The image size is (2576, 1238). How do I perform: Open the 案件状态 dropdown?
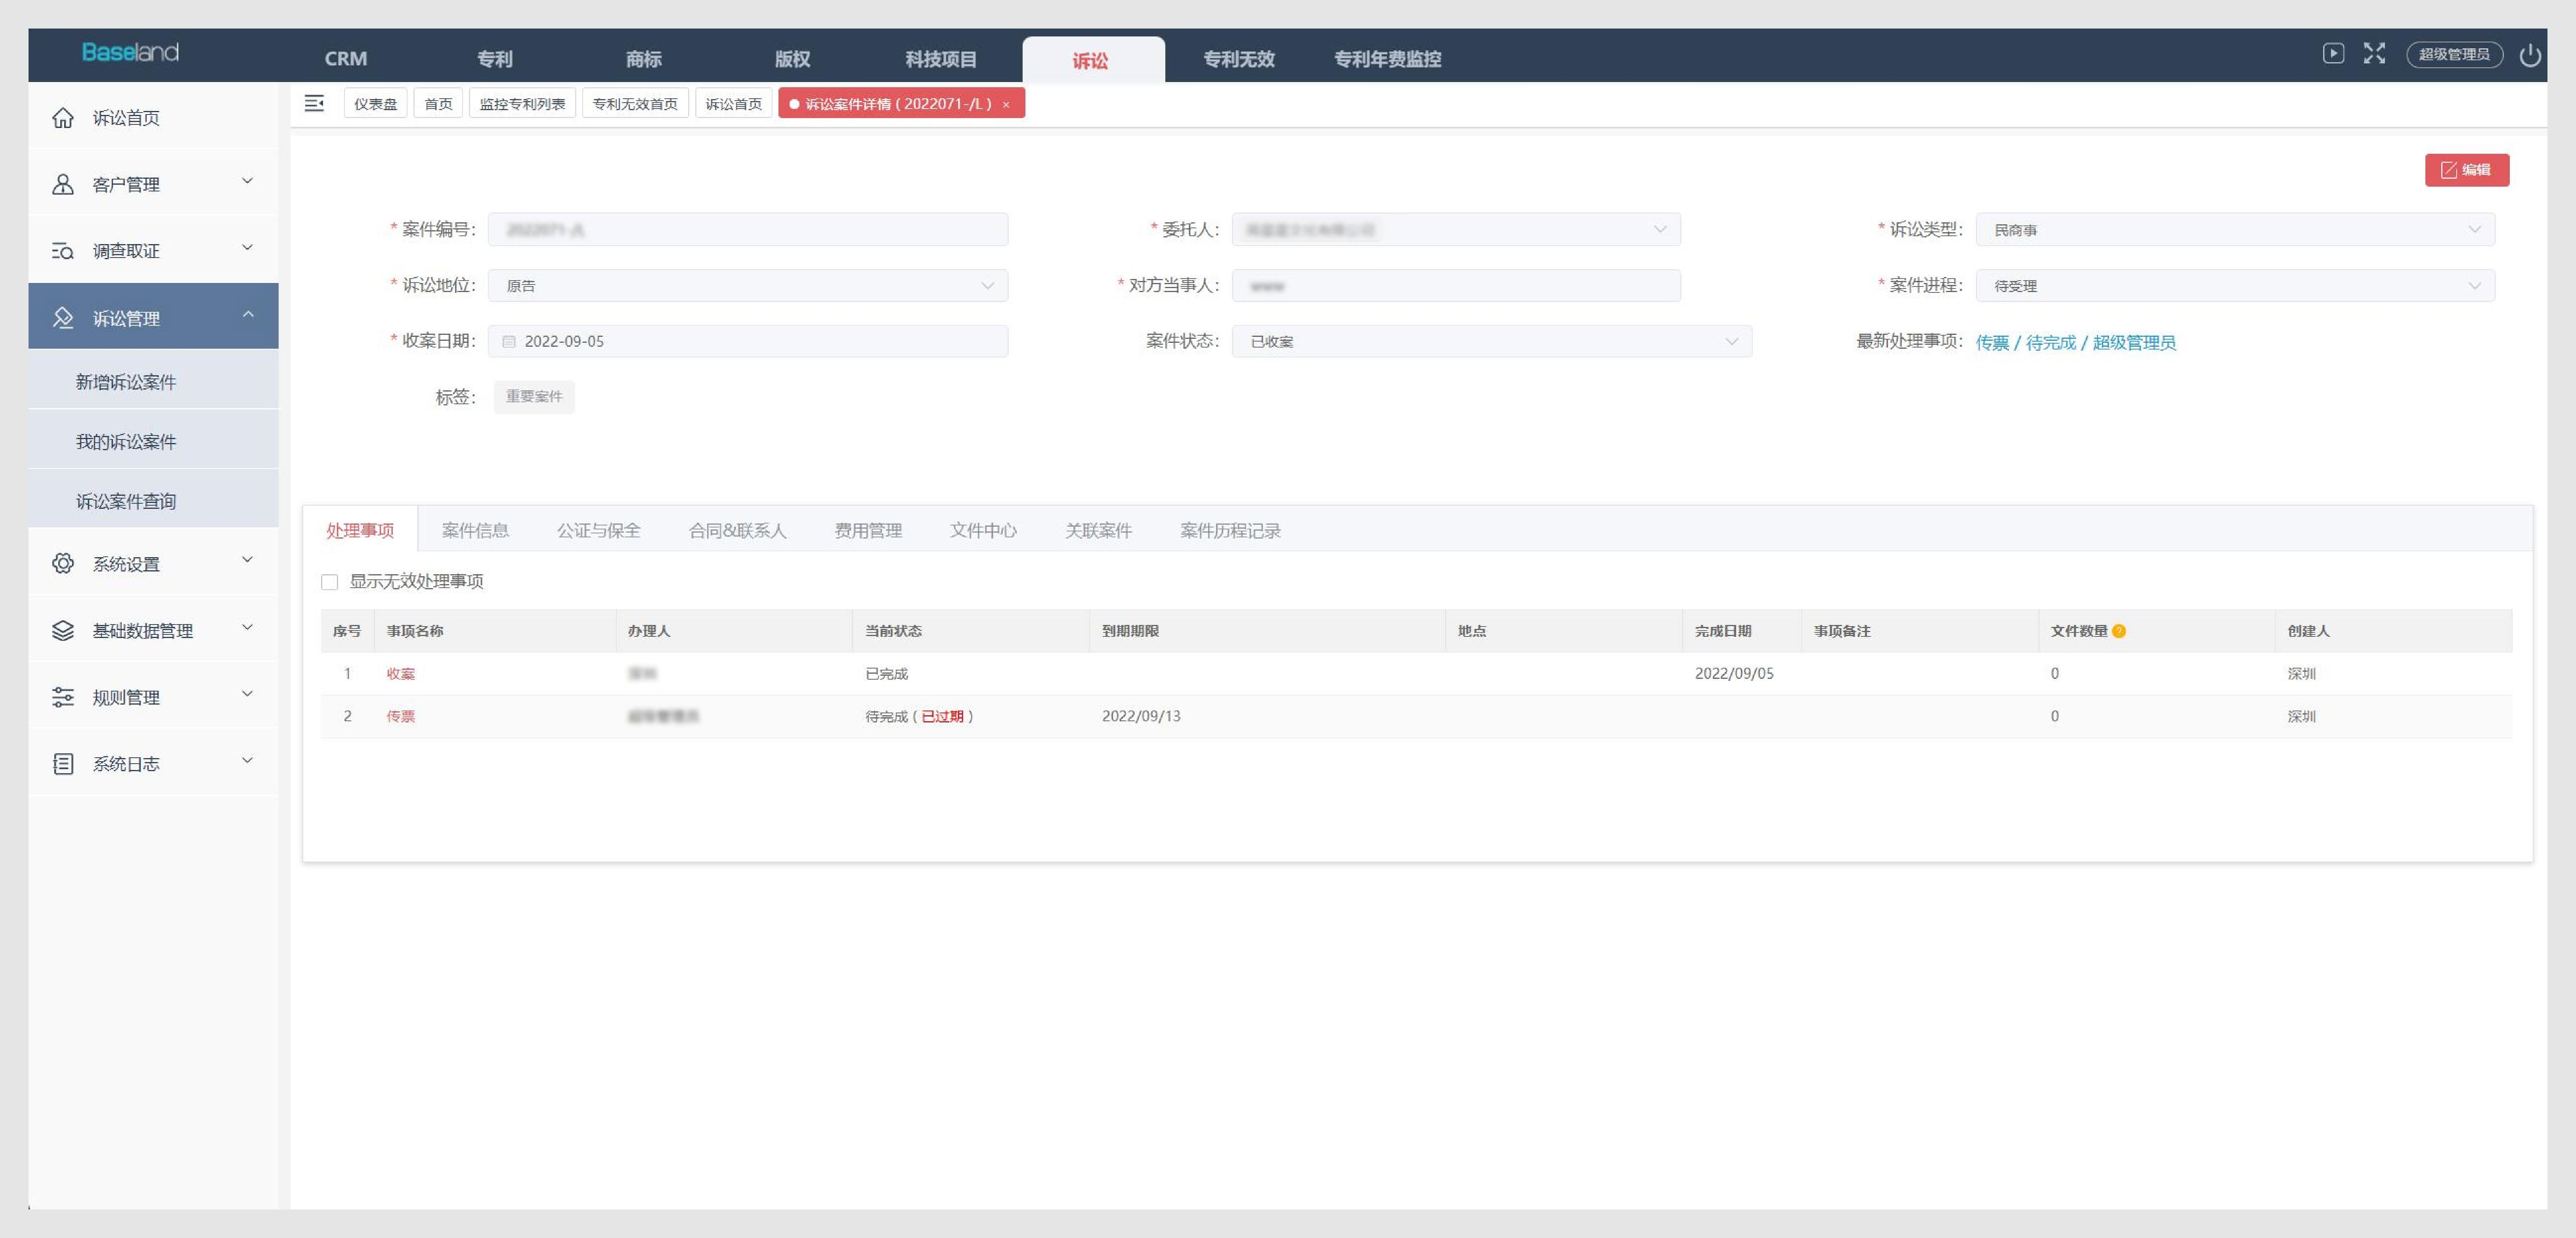(1492, 341)
